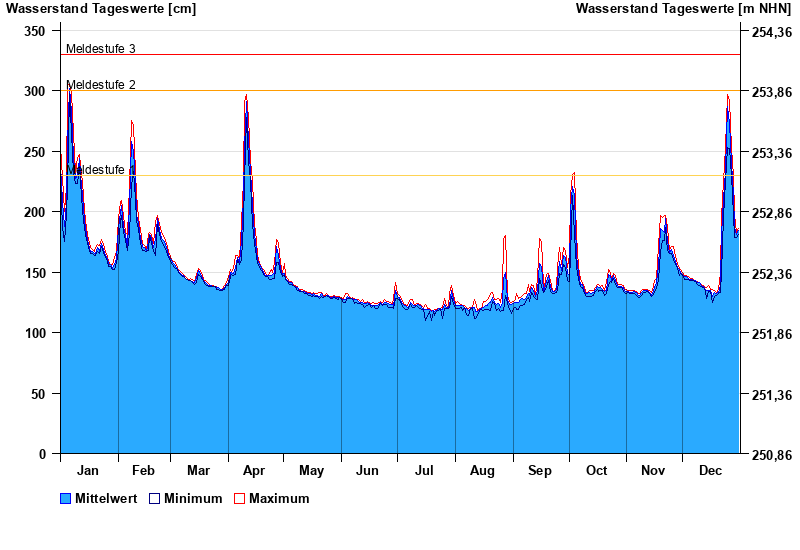The image size is (800, 550).
Task: Click the Meldestufe 2 threshold label
Action: 101,84
